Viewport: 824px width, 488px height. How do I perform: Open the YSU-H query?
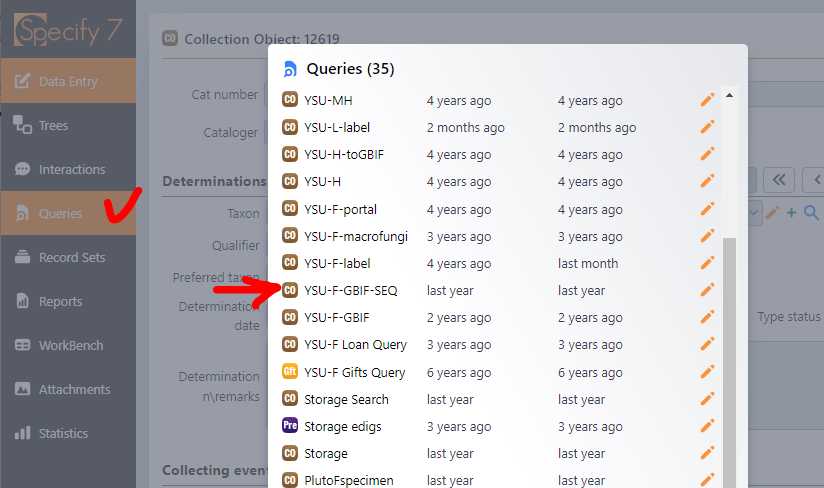click(322, 182)
